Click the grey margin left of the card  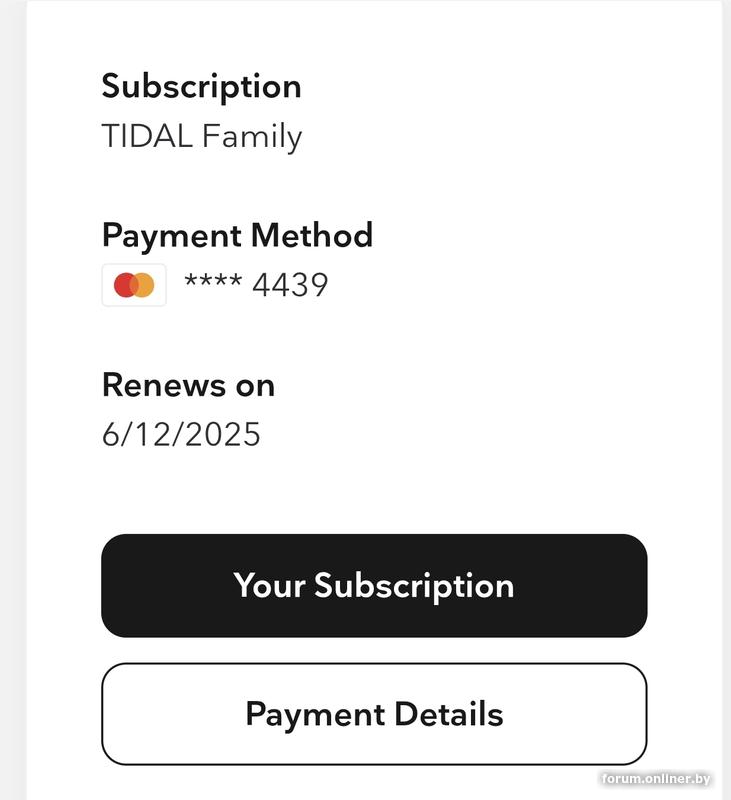point(12,400)
